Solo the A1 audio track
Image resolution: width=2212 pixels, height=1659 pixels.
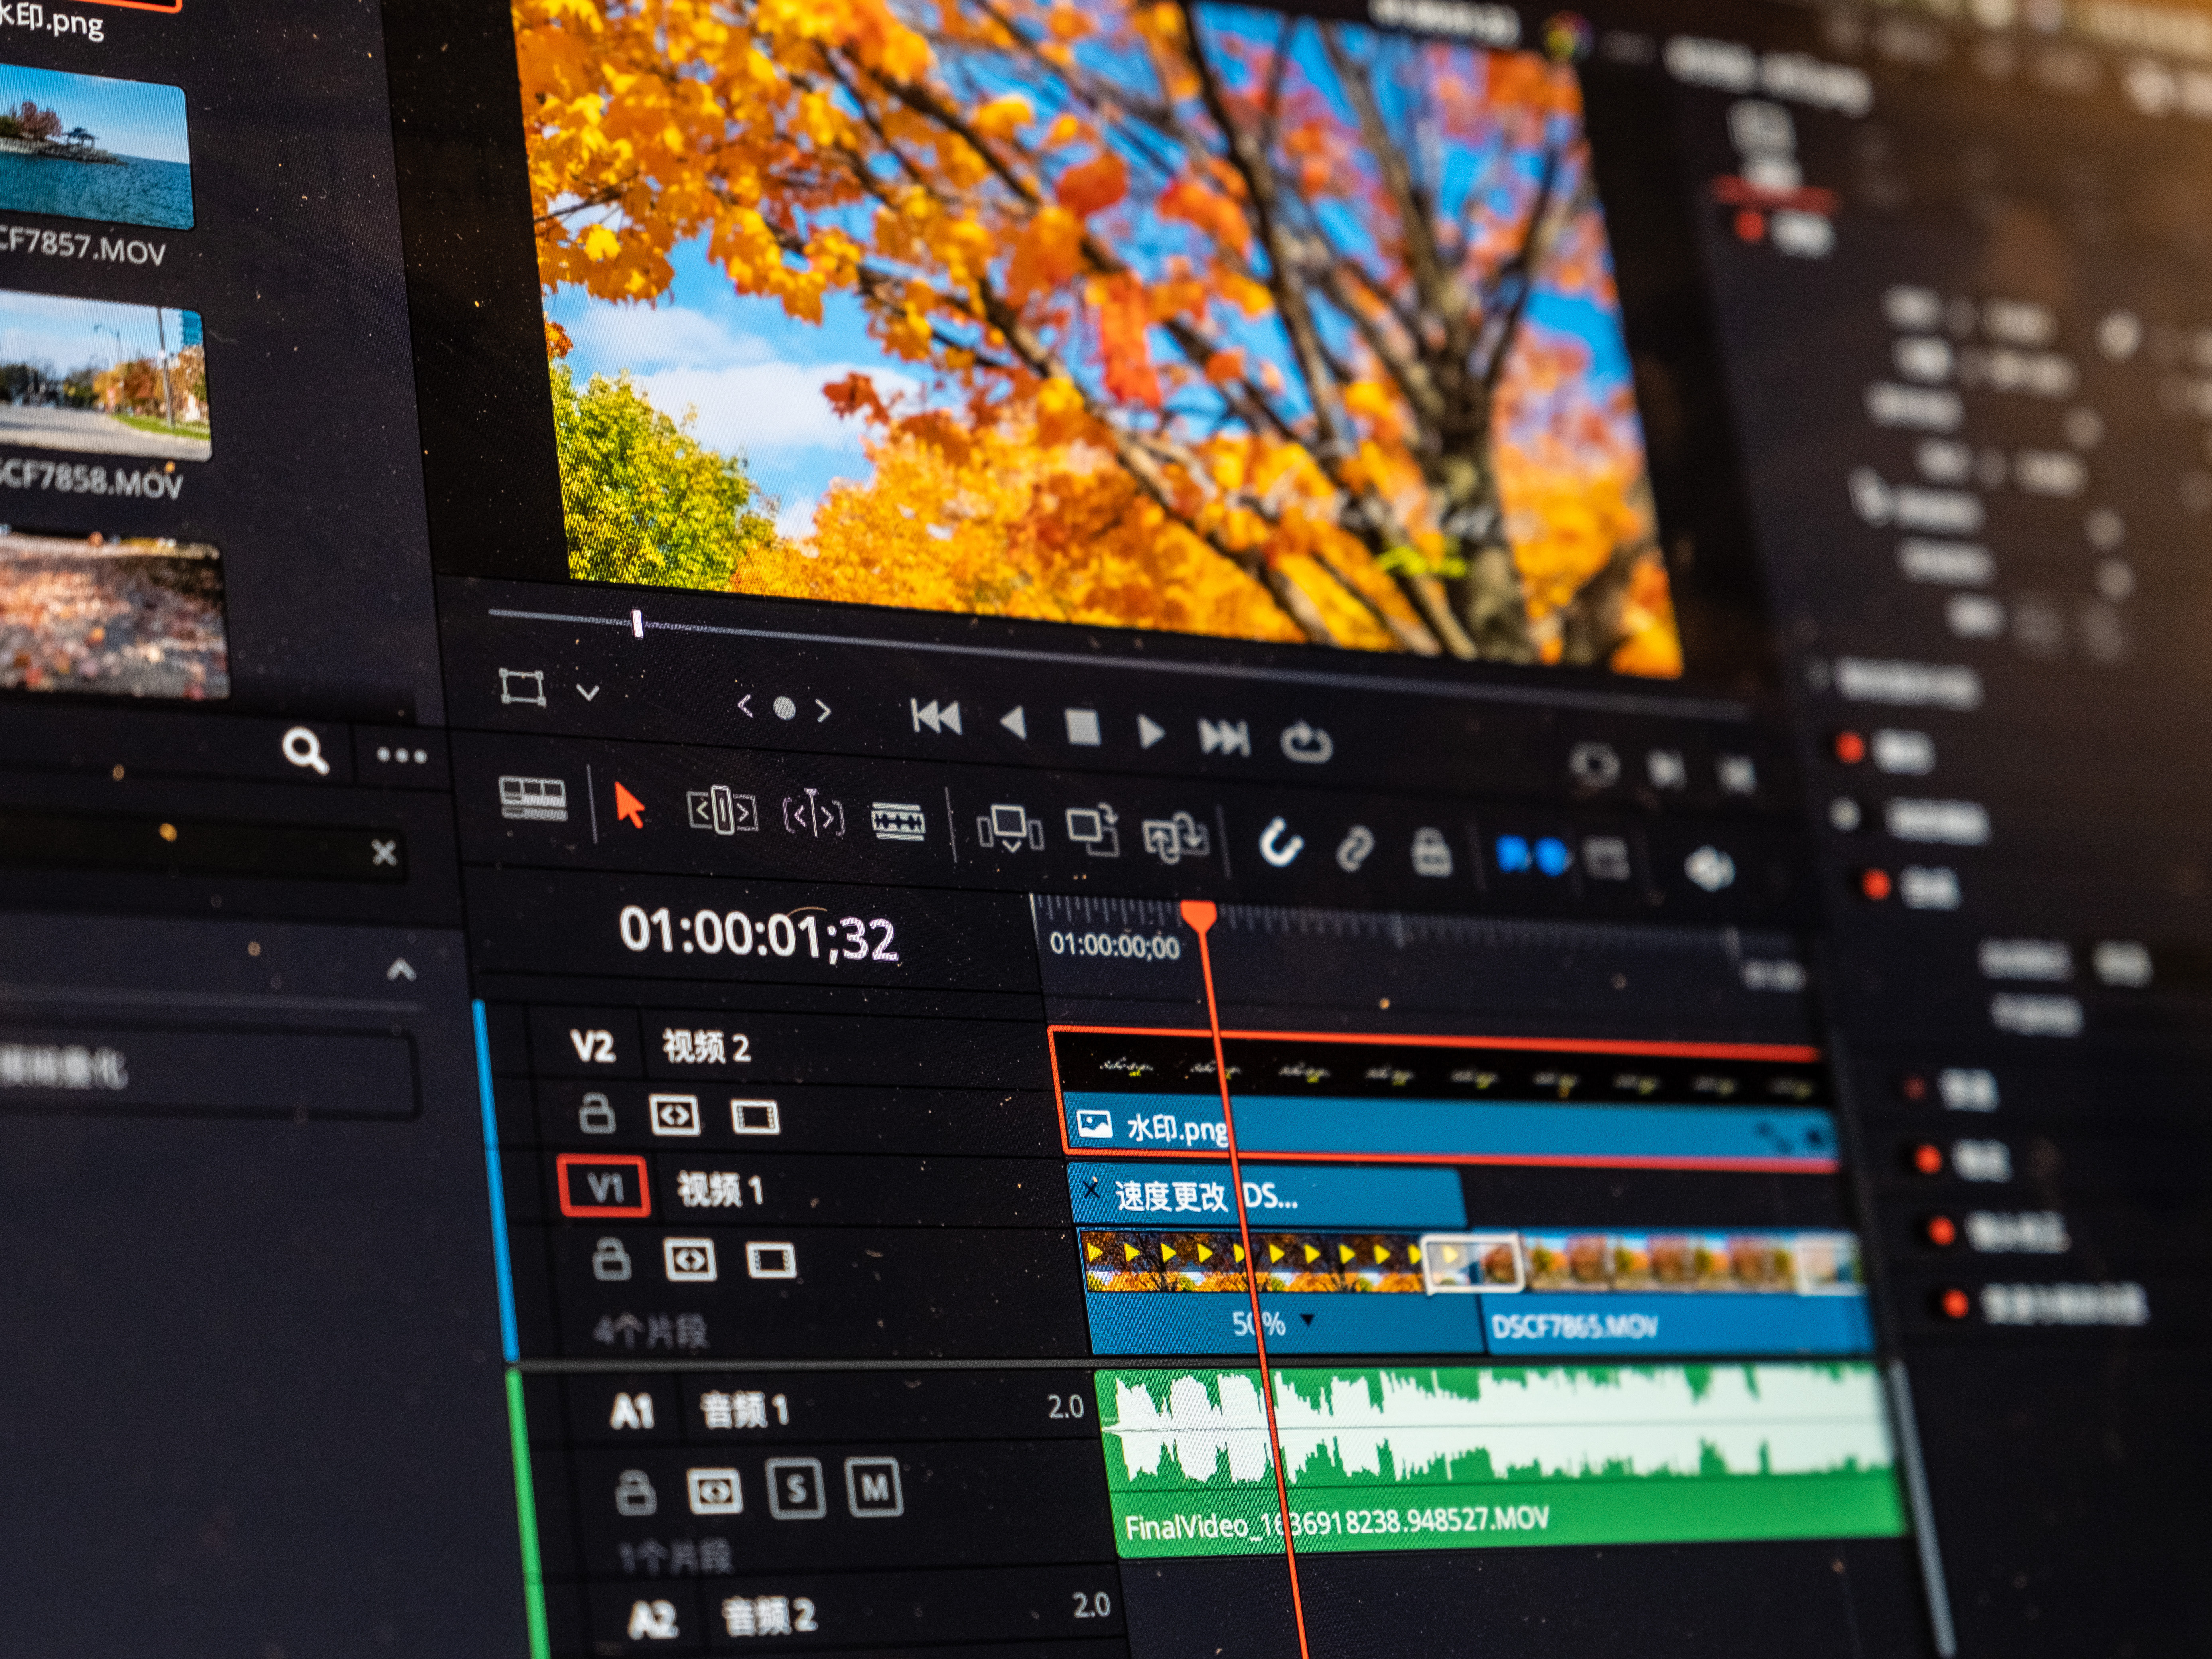[x=796, y=1489]
